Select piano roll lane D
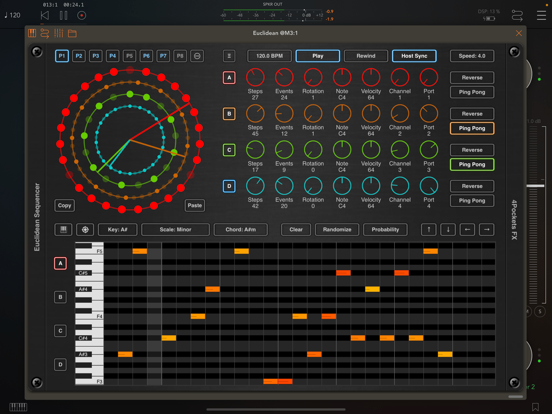 click(61, 365)
